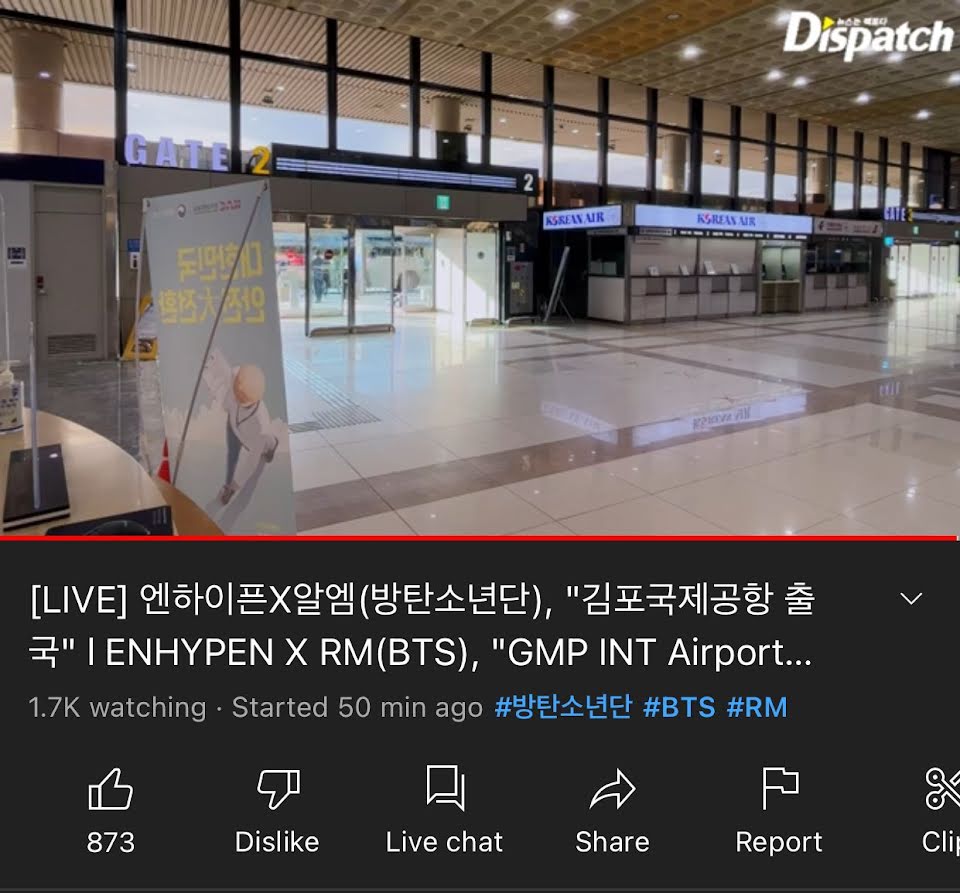
Task: Tap the Live chat label
Action: click(444, 842)
